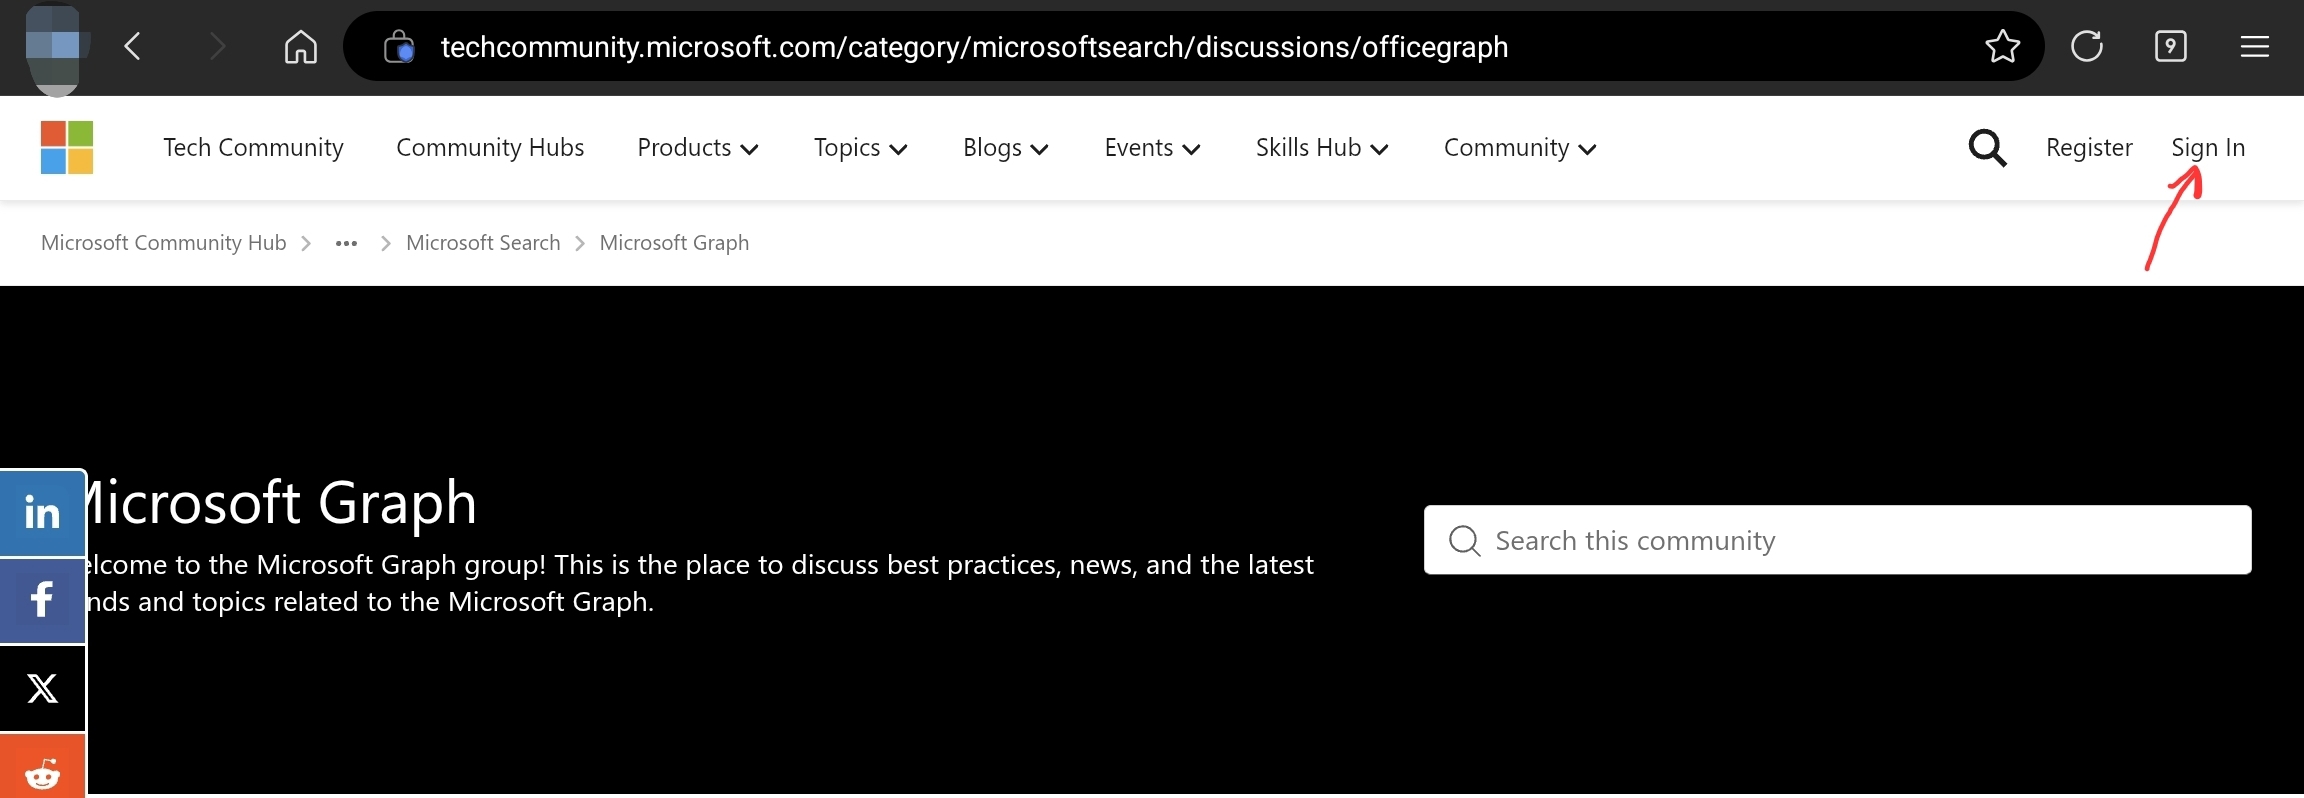The width and height of the screenshot is (2304, 798).
Task: Show site security info via lock icon
Action: click(399, 46)
